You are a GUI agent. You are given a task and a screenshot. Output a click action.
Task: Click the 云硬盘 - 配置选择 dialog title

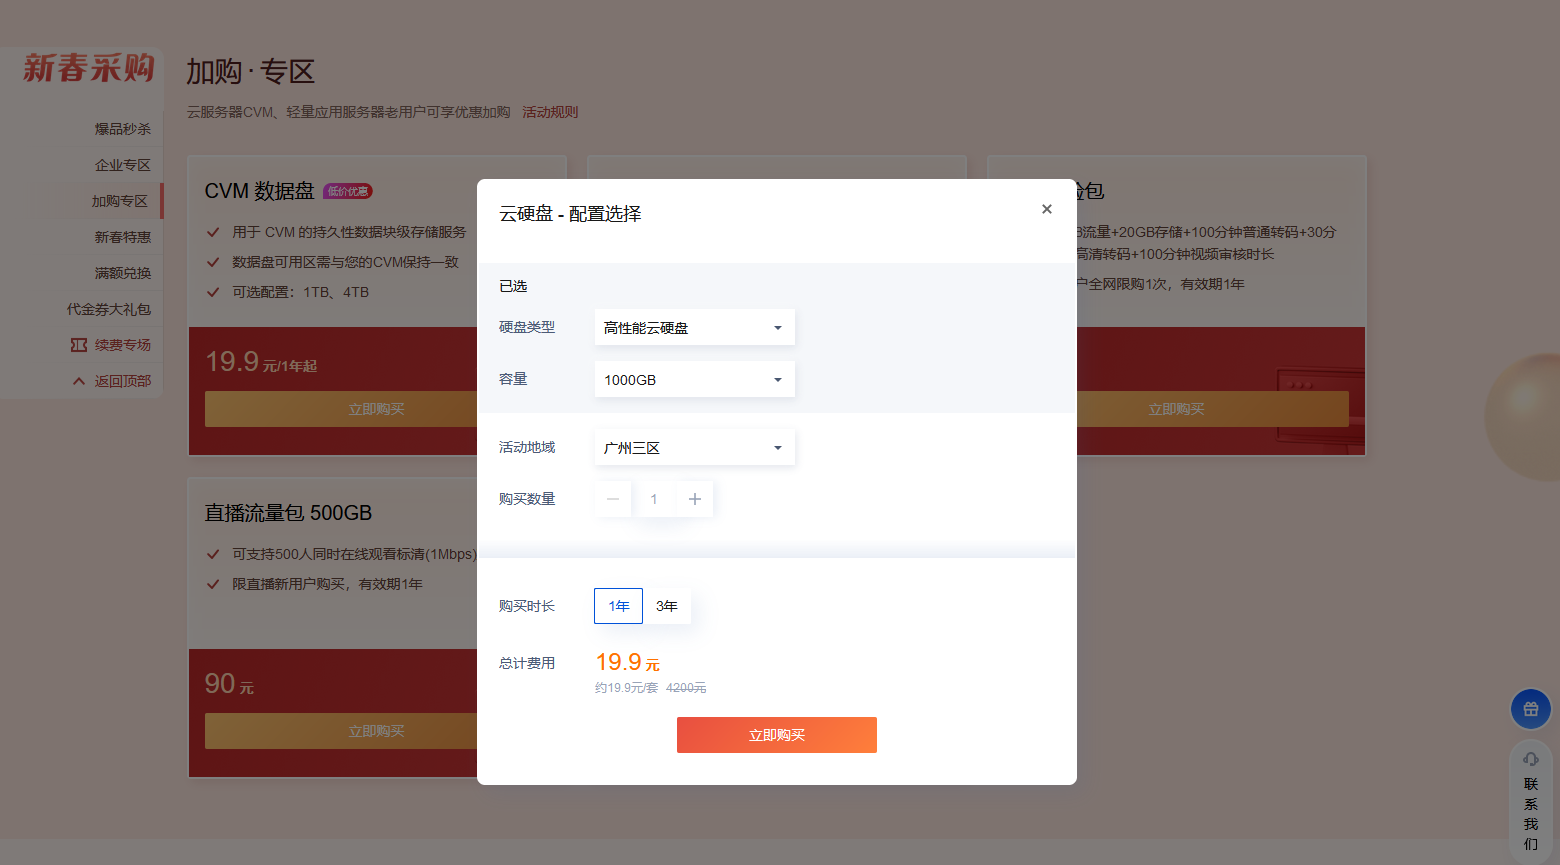[570, 213]
